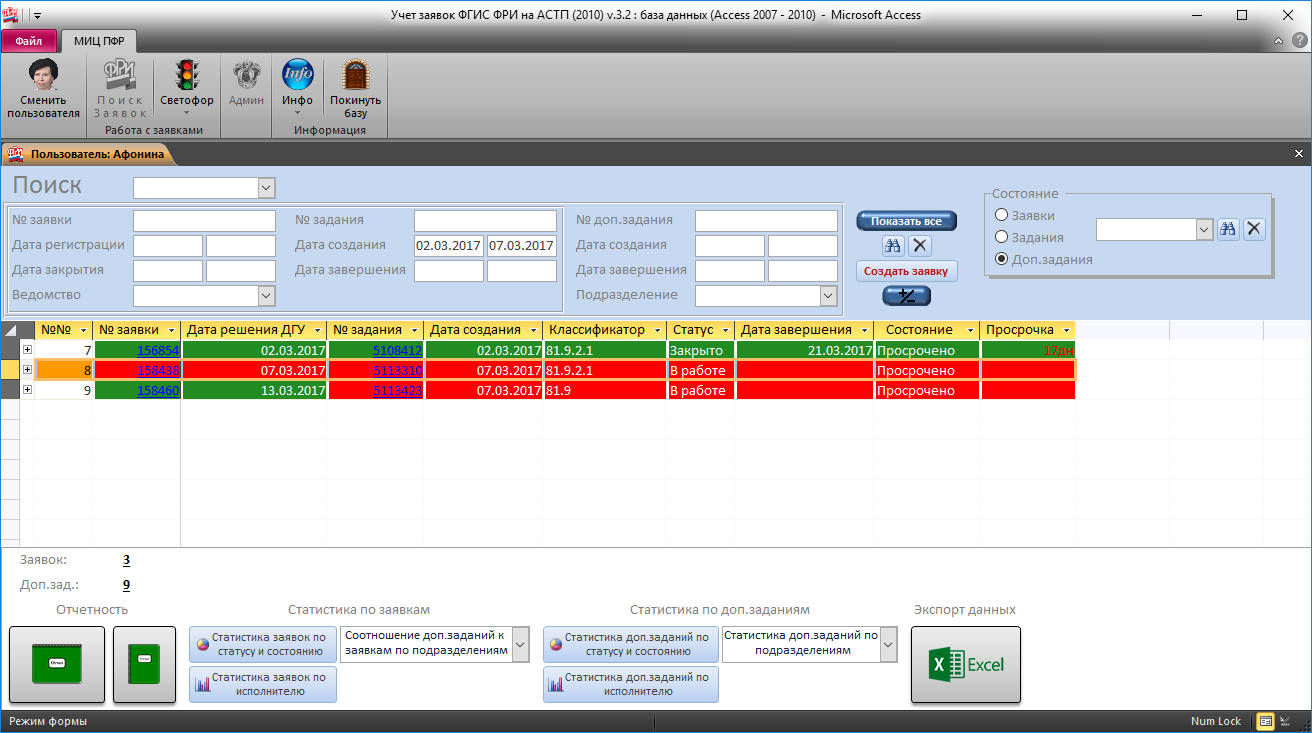1312x733 pixels.
Task: Open request link 158460
Action: tap(159, 391)
